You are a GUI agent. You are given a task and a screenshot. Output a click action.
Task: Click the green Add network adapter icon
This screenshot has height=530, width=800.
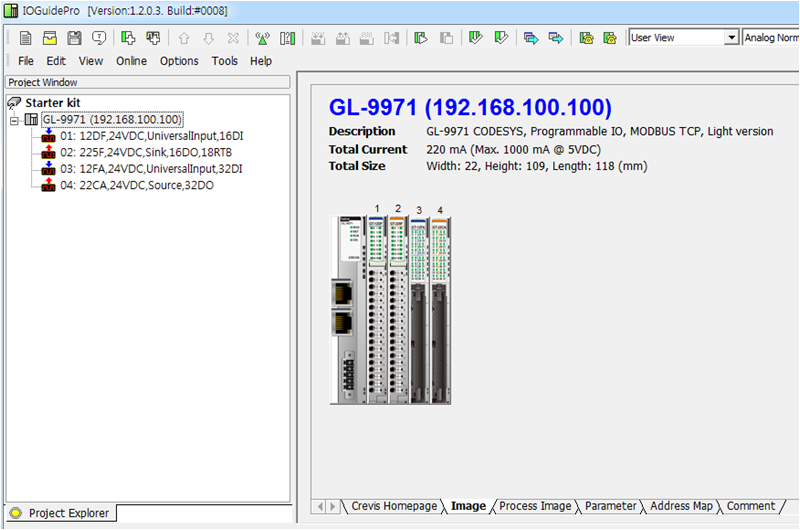[x=128, y=38]
